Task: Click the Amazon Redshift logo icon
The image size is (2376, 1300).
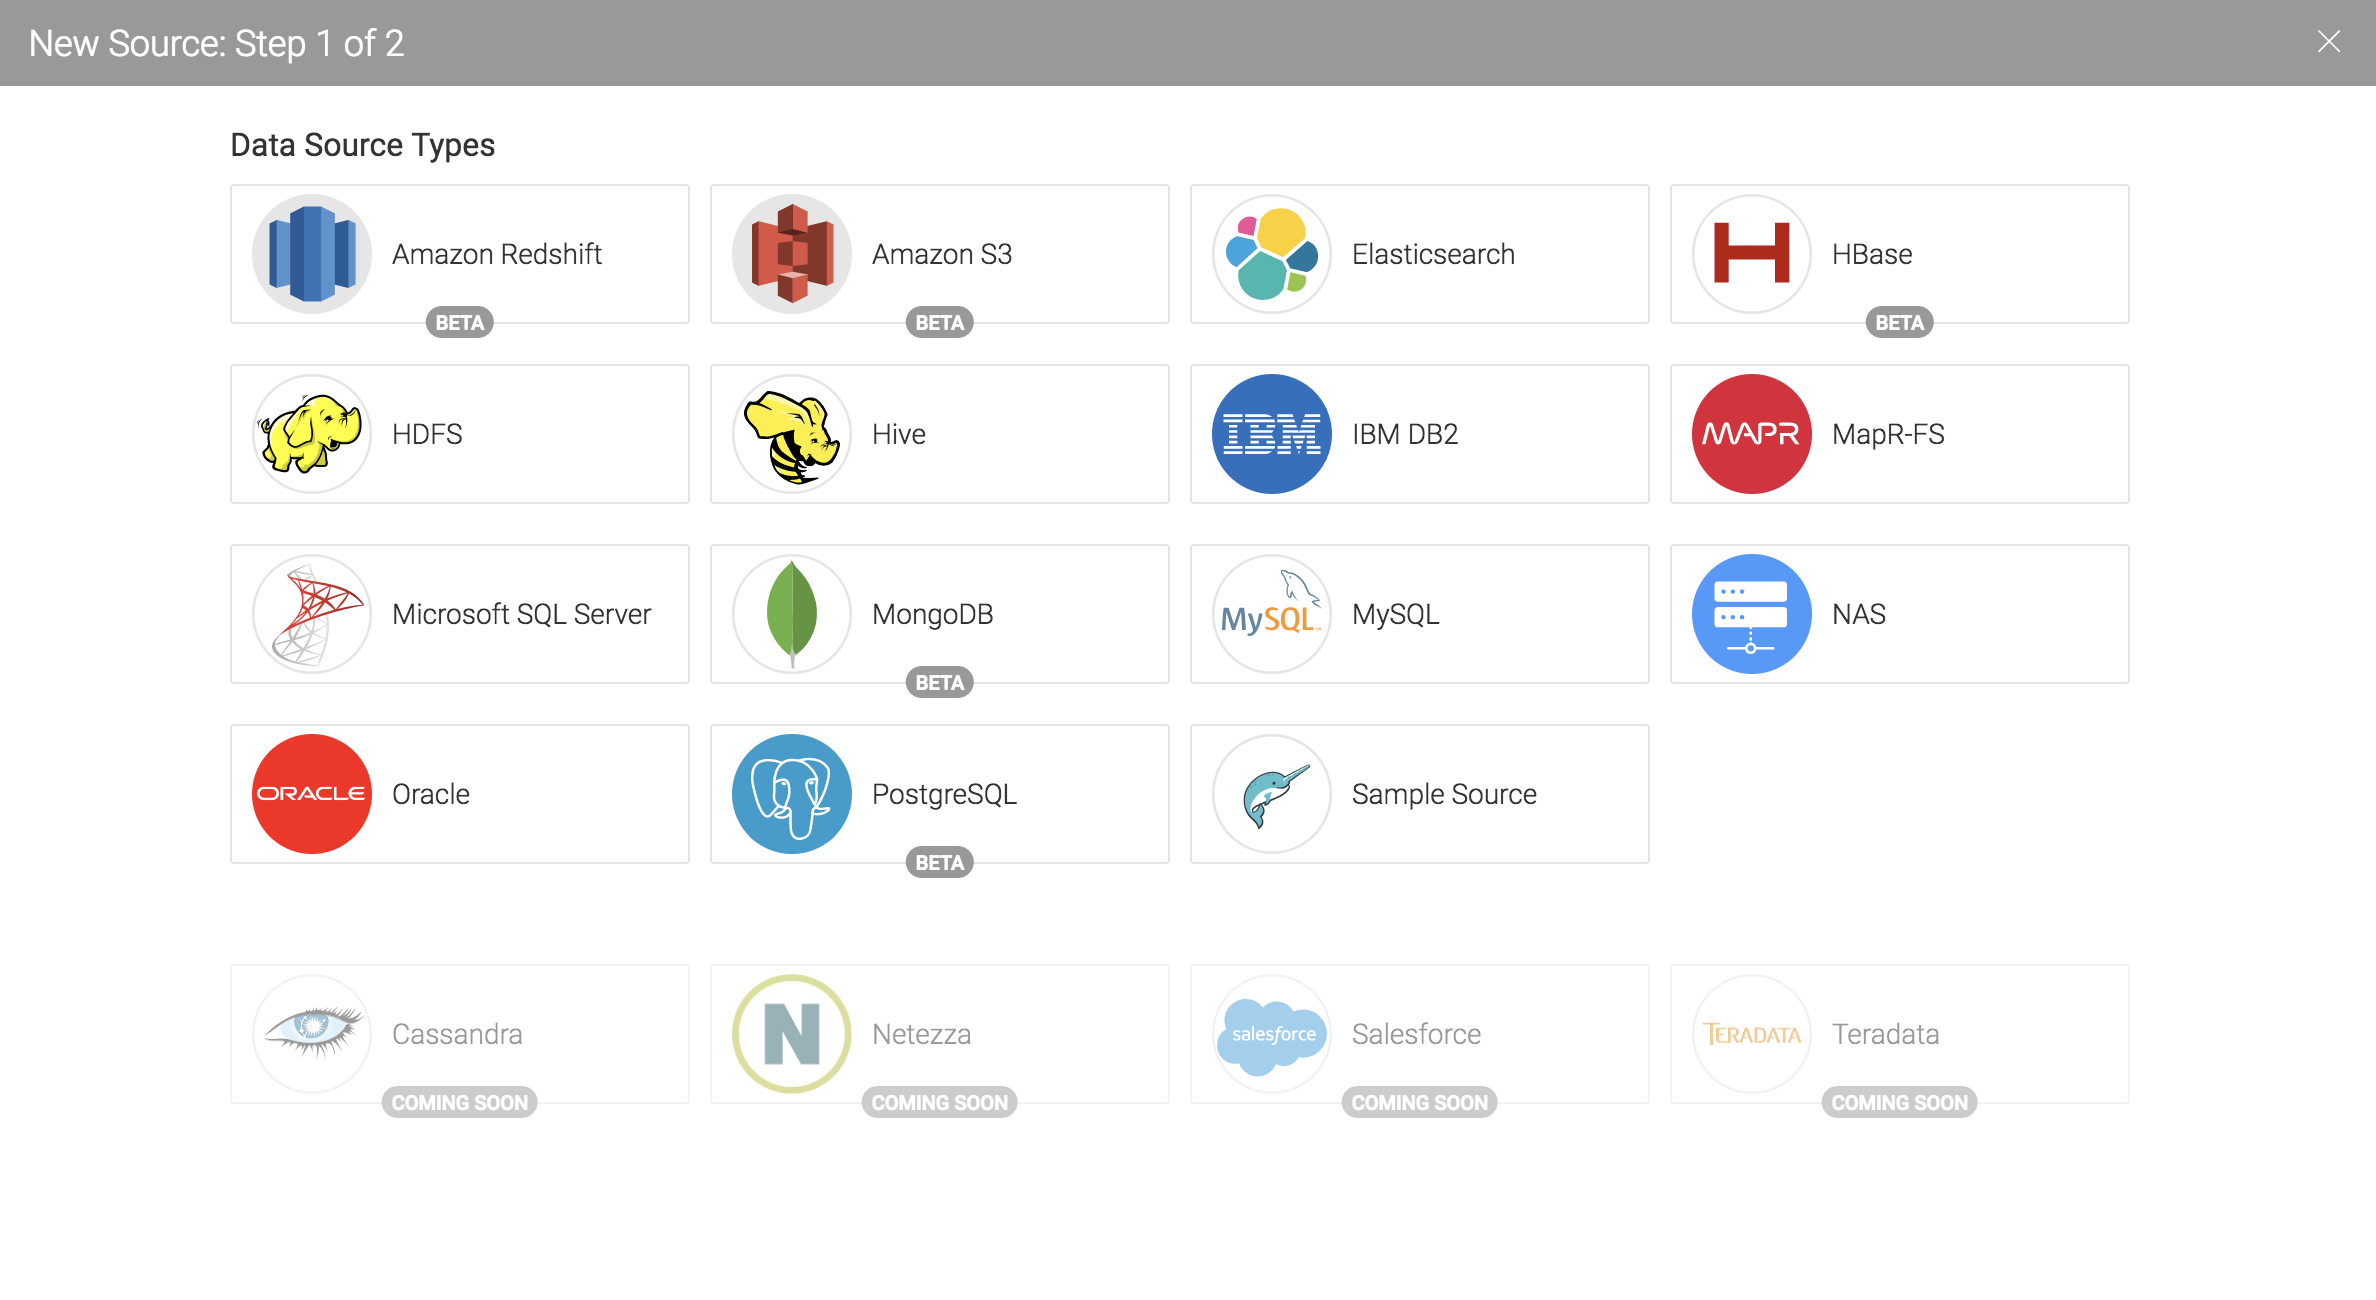Action: (312, 254)
